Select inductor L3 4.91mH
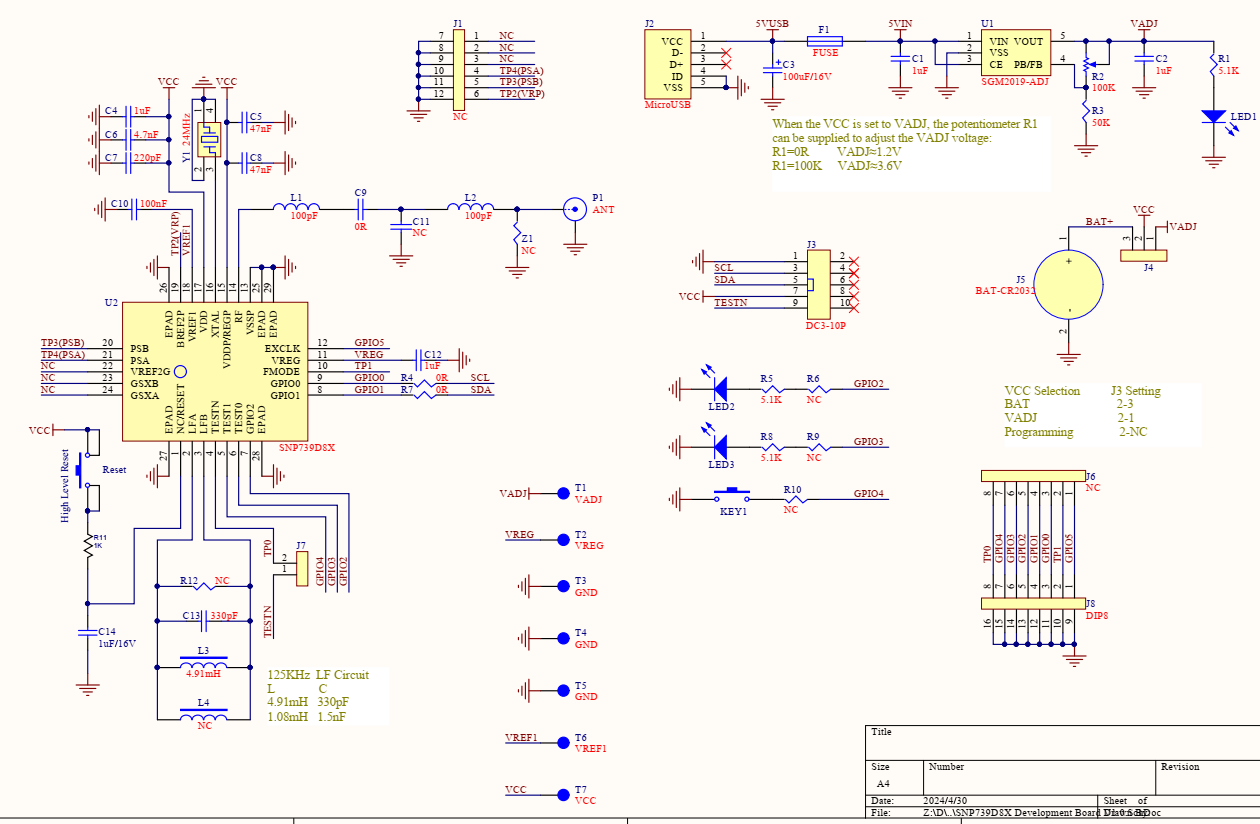The height and width of the screenshot is (824, 1260). (x=204, y=661)
